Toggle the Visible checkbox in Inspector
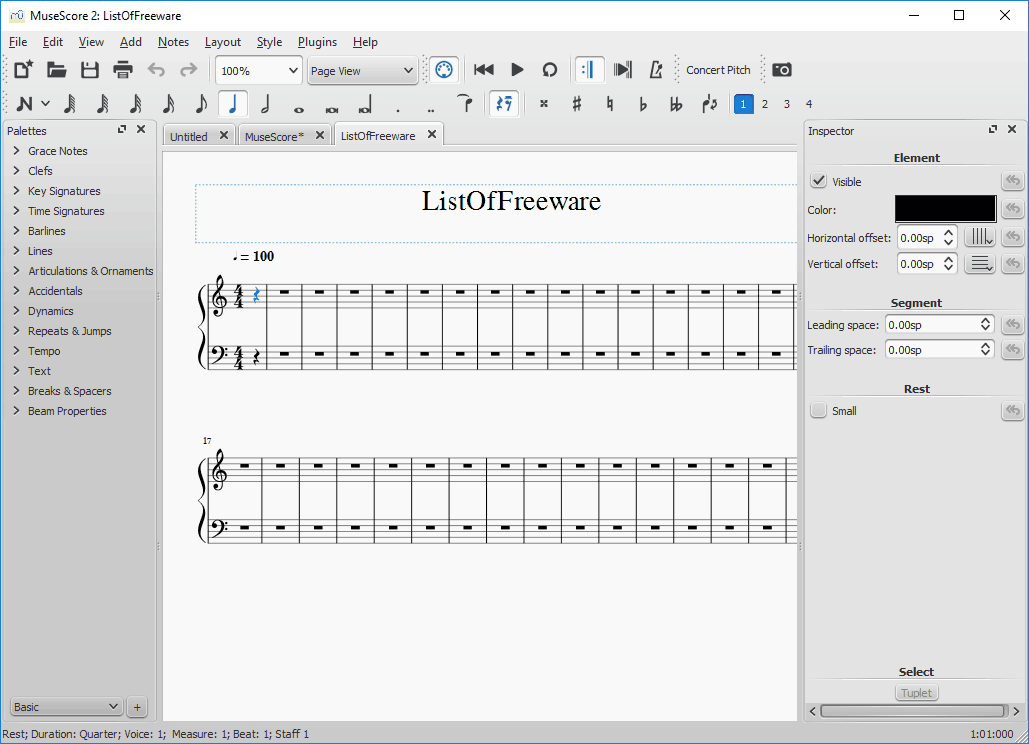The image size is (1029, 744). click(818, 180)
